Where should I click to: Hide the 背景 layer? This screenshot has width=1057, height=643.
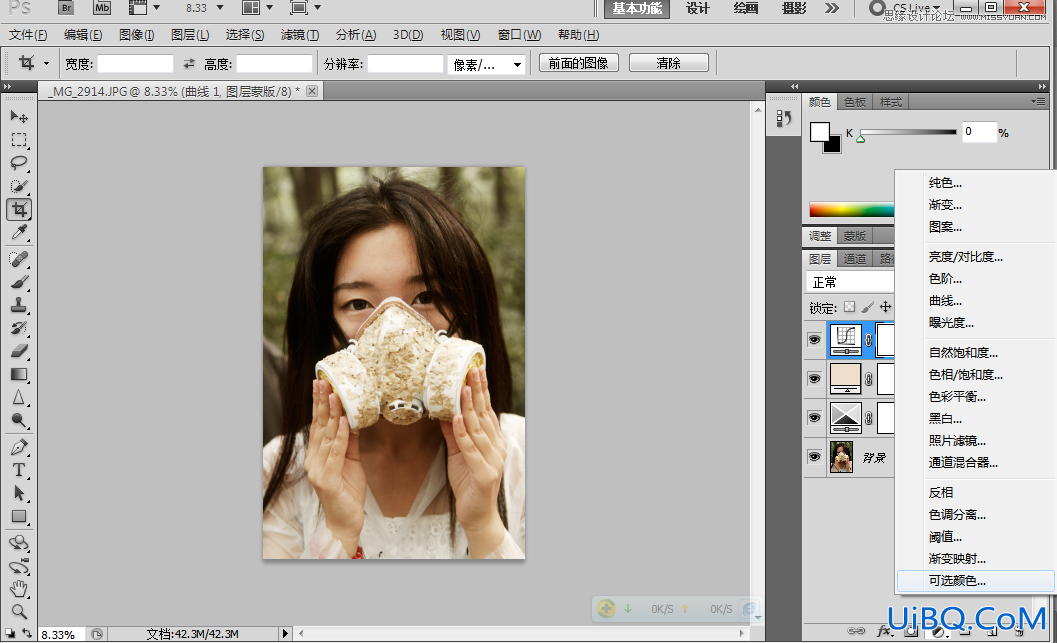[814, 456]
